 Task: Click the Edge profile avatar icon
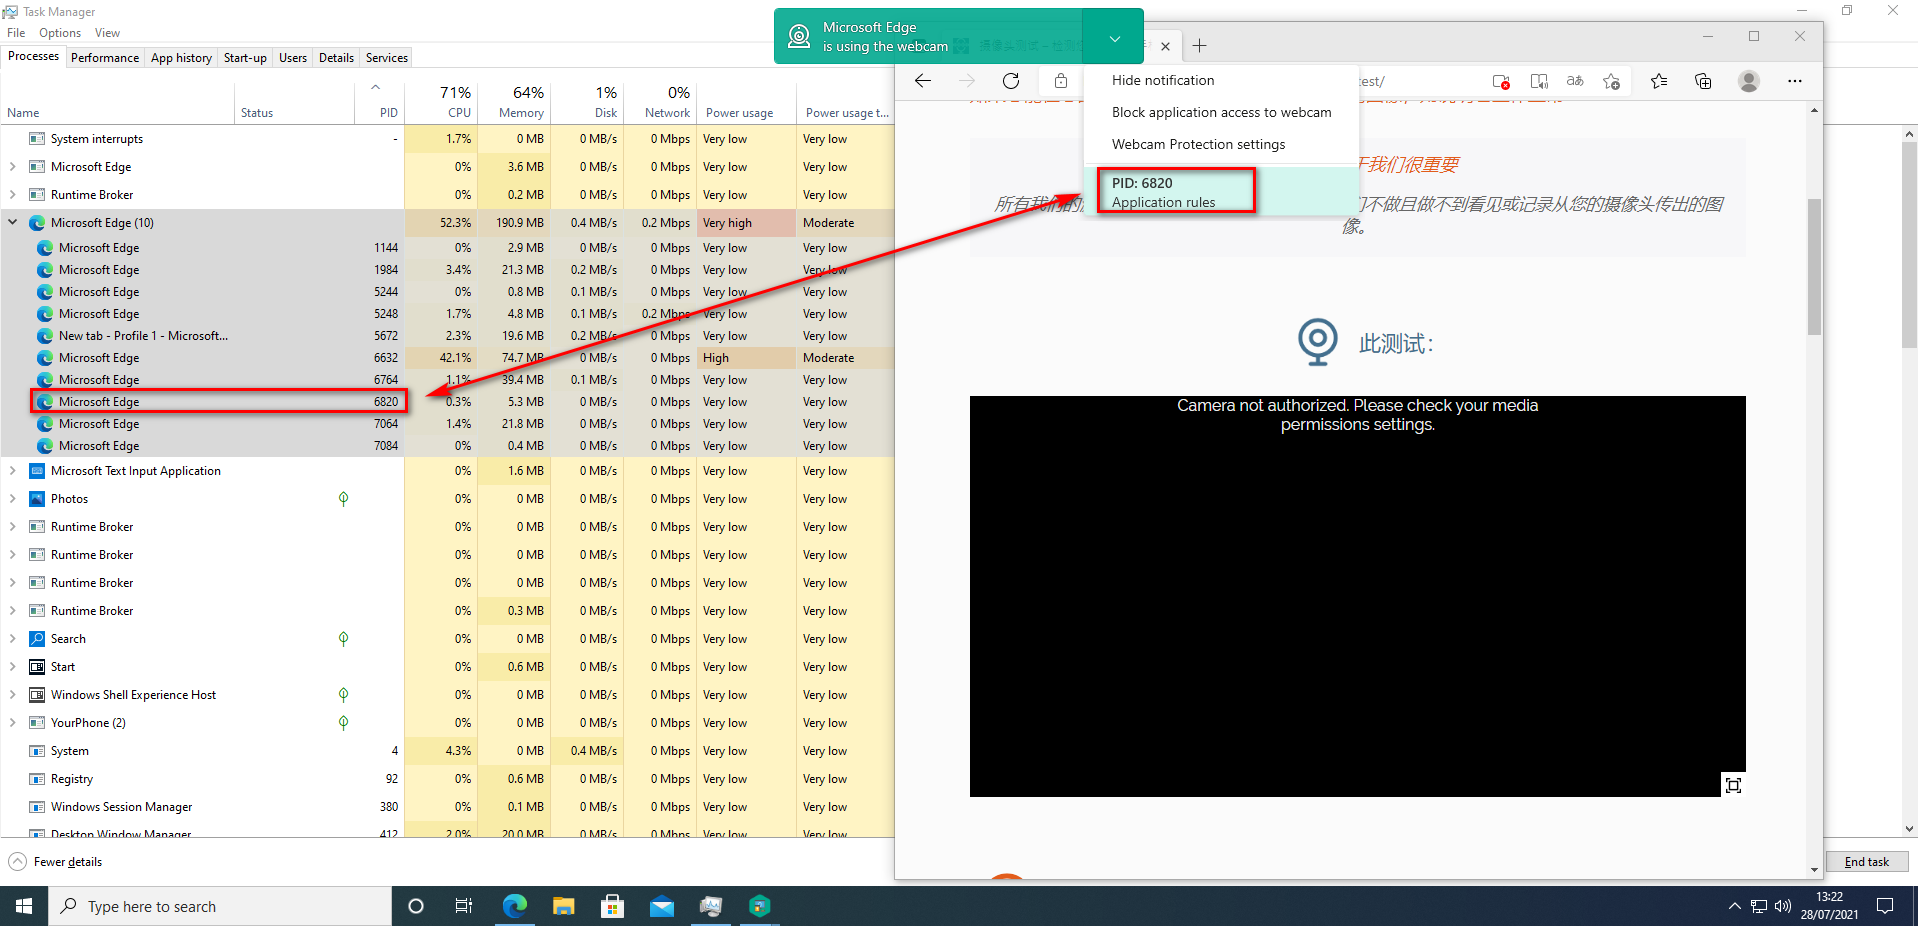coord(1748,81)
